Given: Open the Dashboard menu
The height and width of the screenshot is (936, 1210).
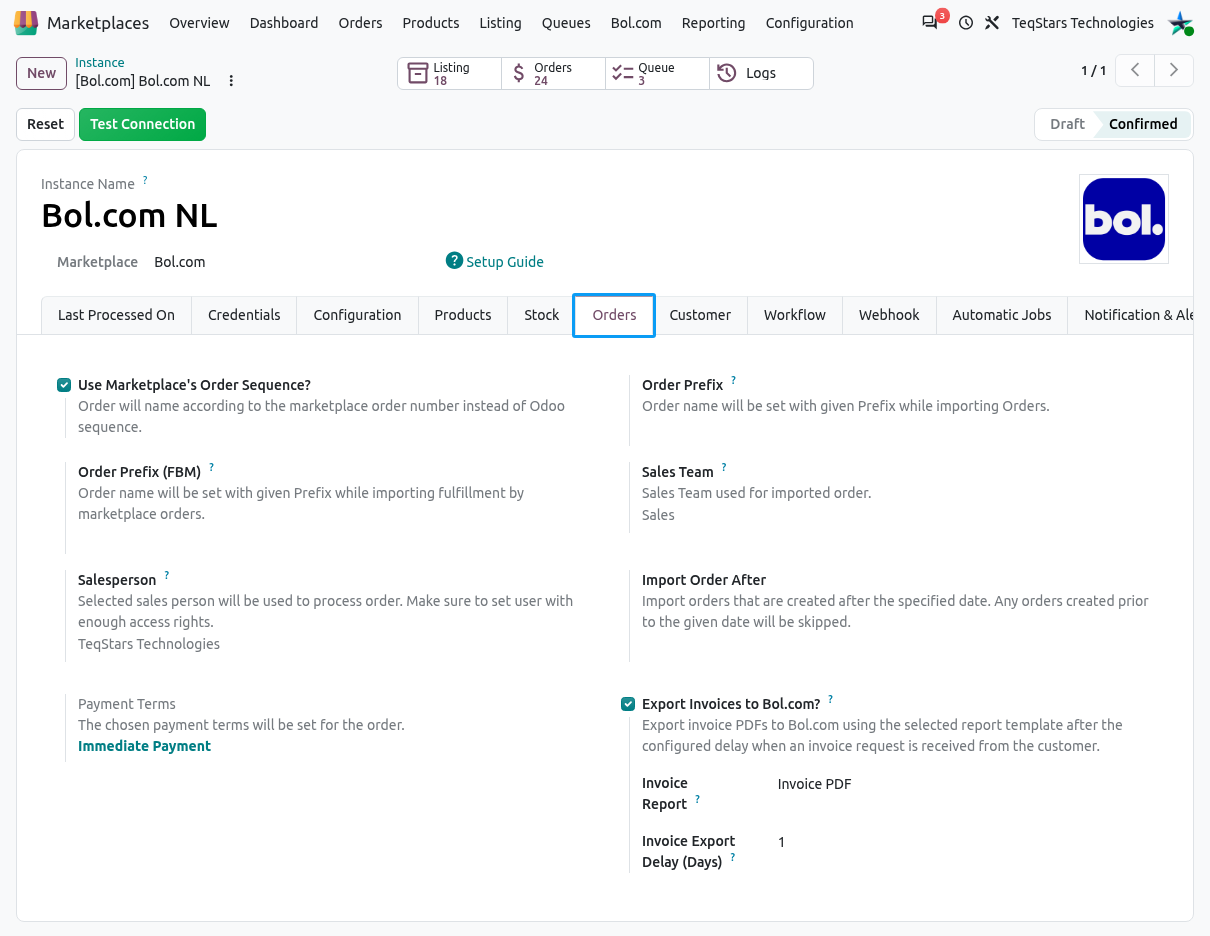Looking at the screenshot, I should (x=284, y=22).
